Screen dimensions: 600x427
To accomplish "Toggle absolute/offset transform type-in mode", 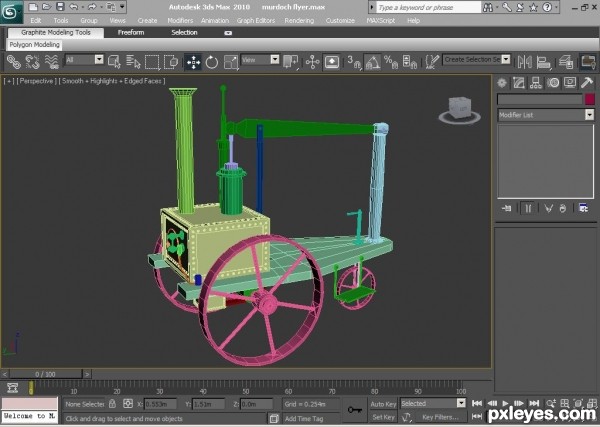I will [128, 404].
